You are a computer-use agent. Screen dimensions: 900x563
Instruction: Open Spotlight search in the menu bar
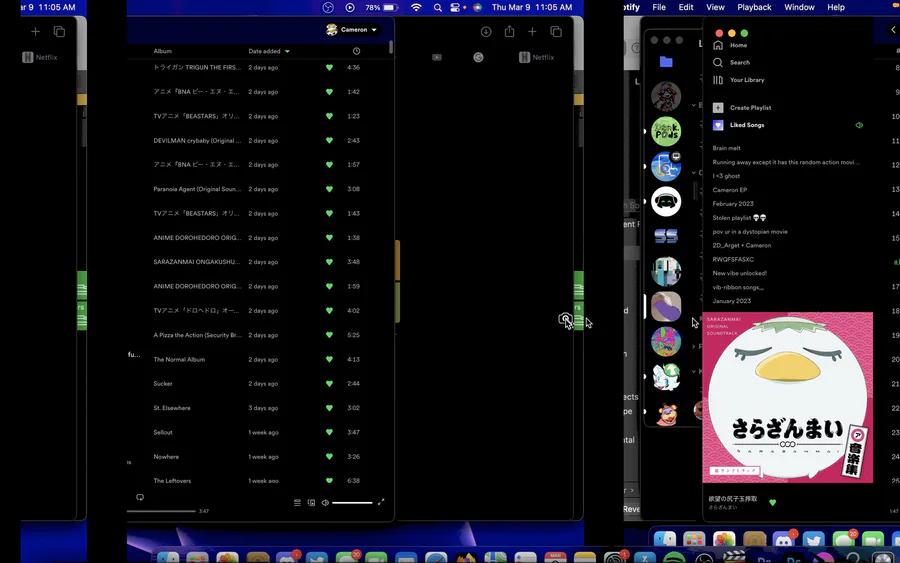437,7
